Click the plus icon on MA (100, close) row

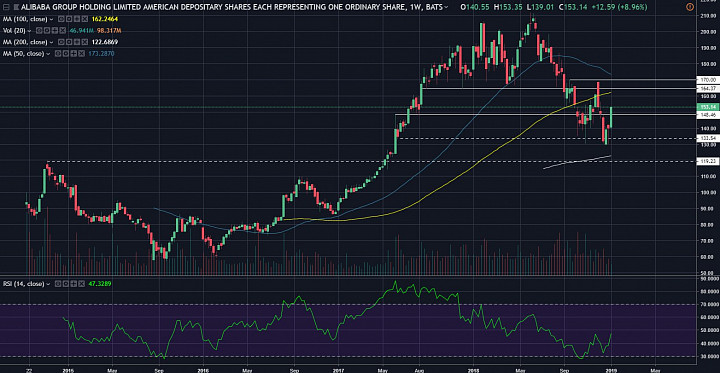[77, 19]
